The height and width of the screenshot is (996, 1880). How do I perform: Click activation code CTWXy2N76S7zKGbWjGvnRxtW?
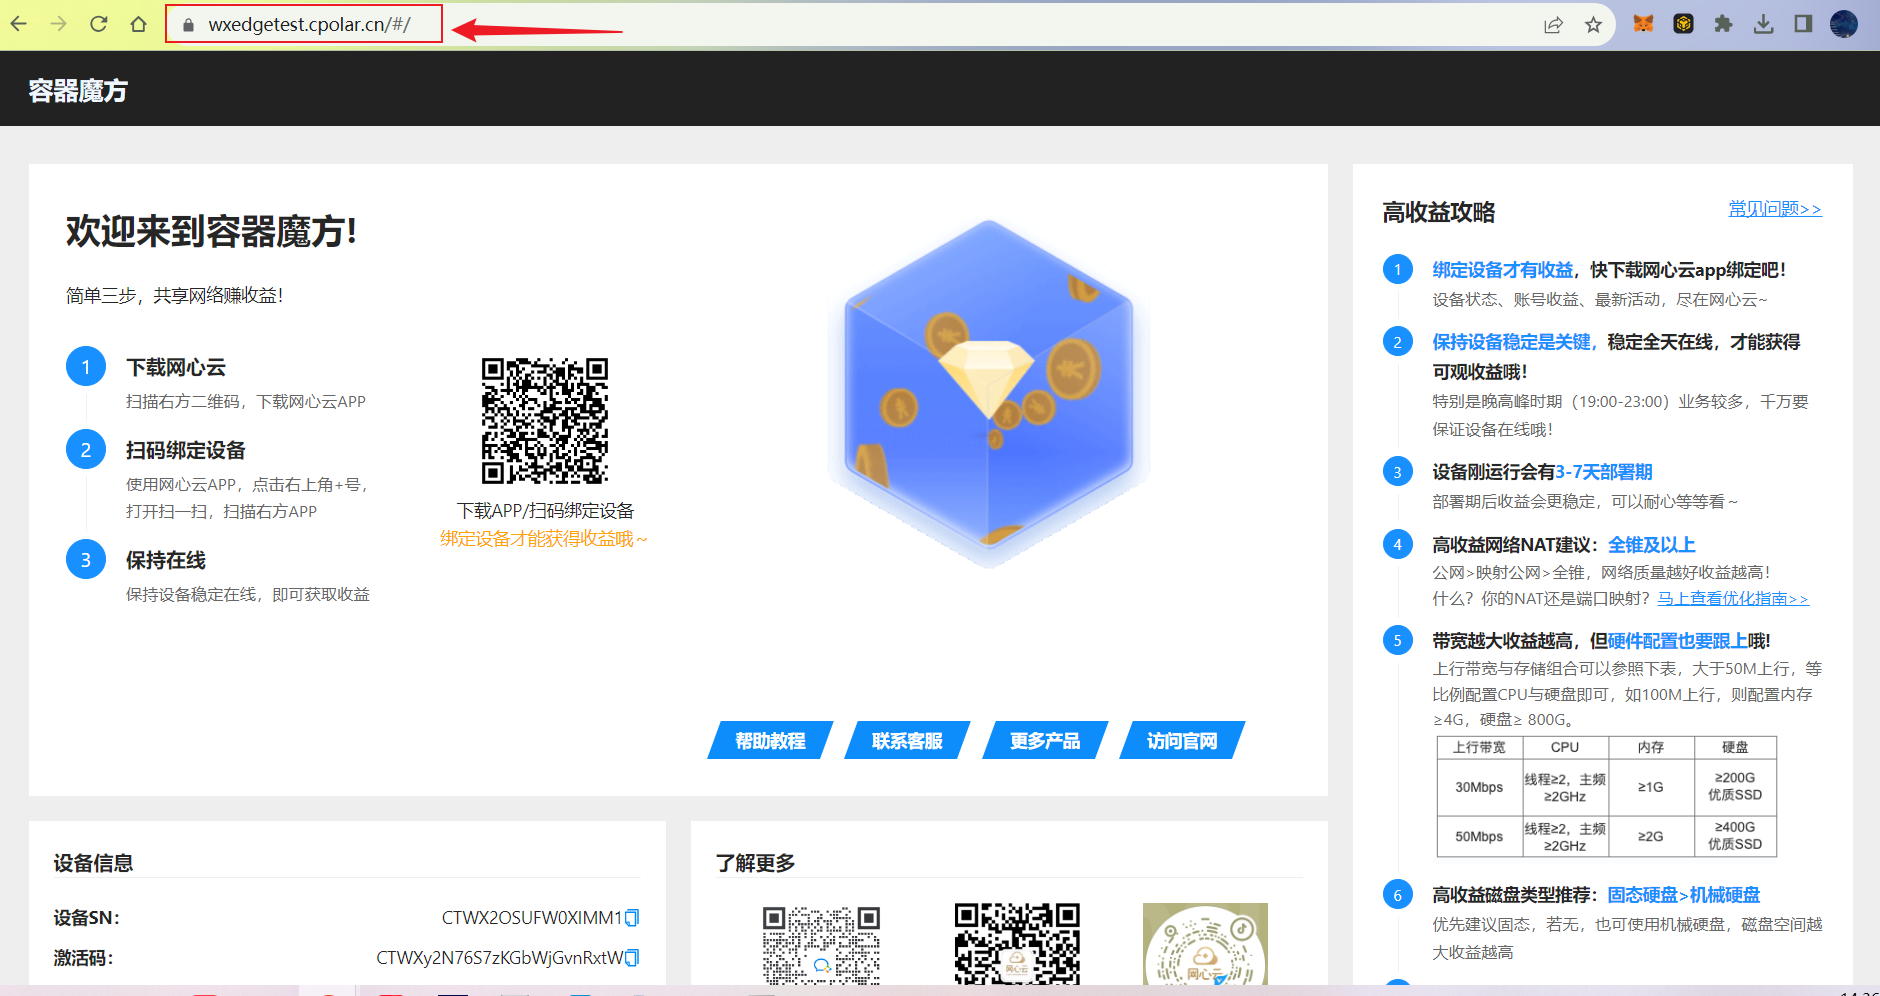(500, 958)
